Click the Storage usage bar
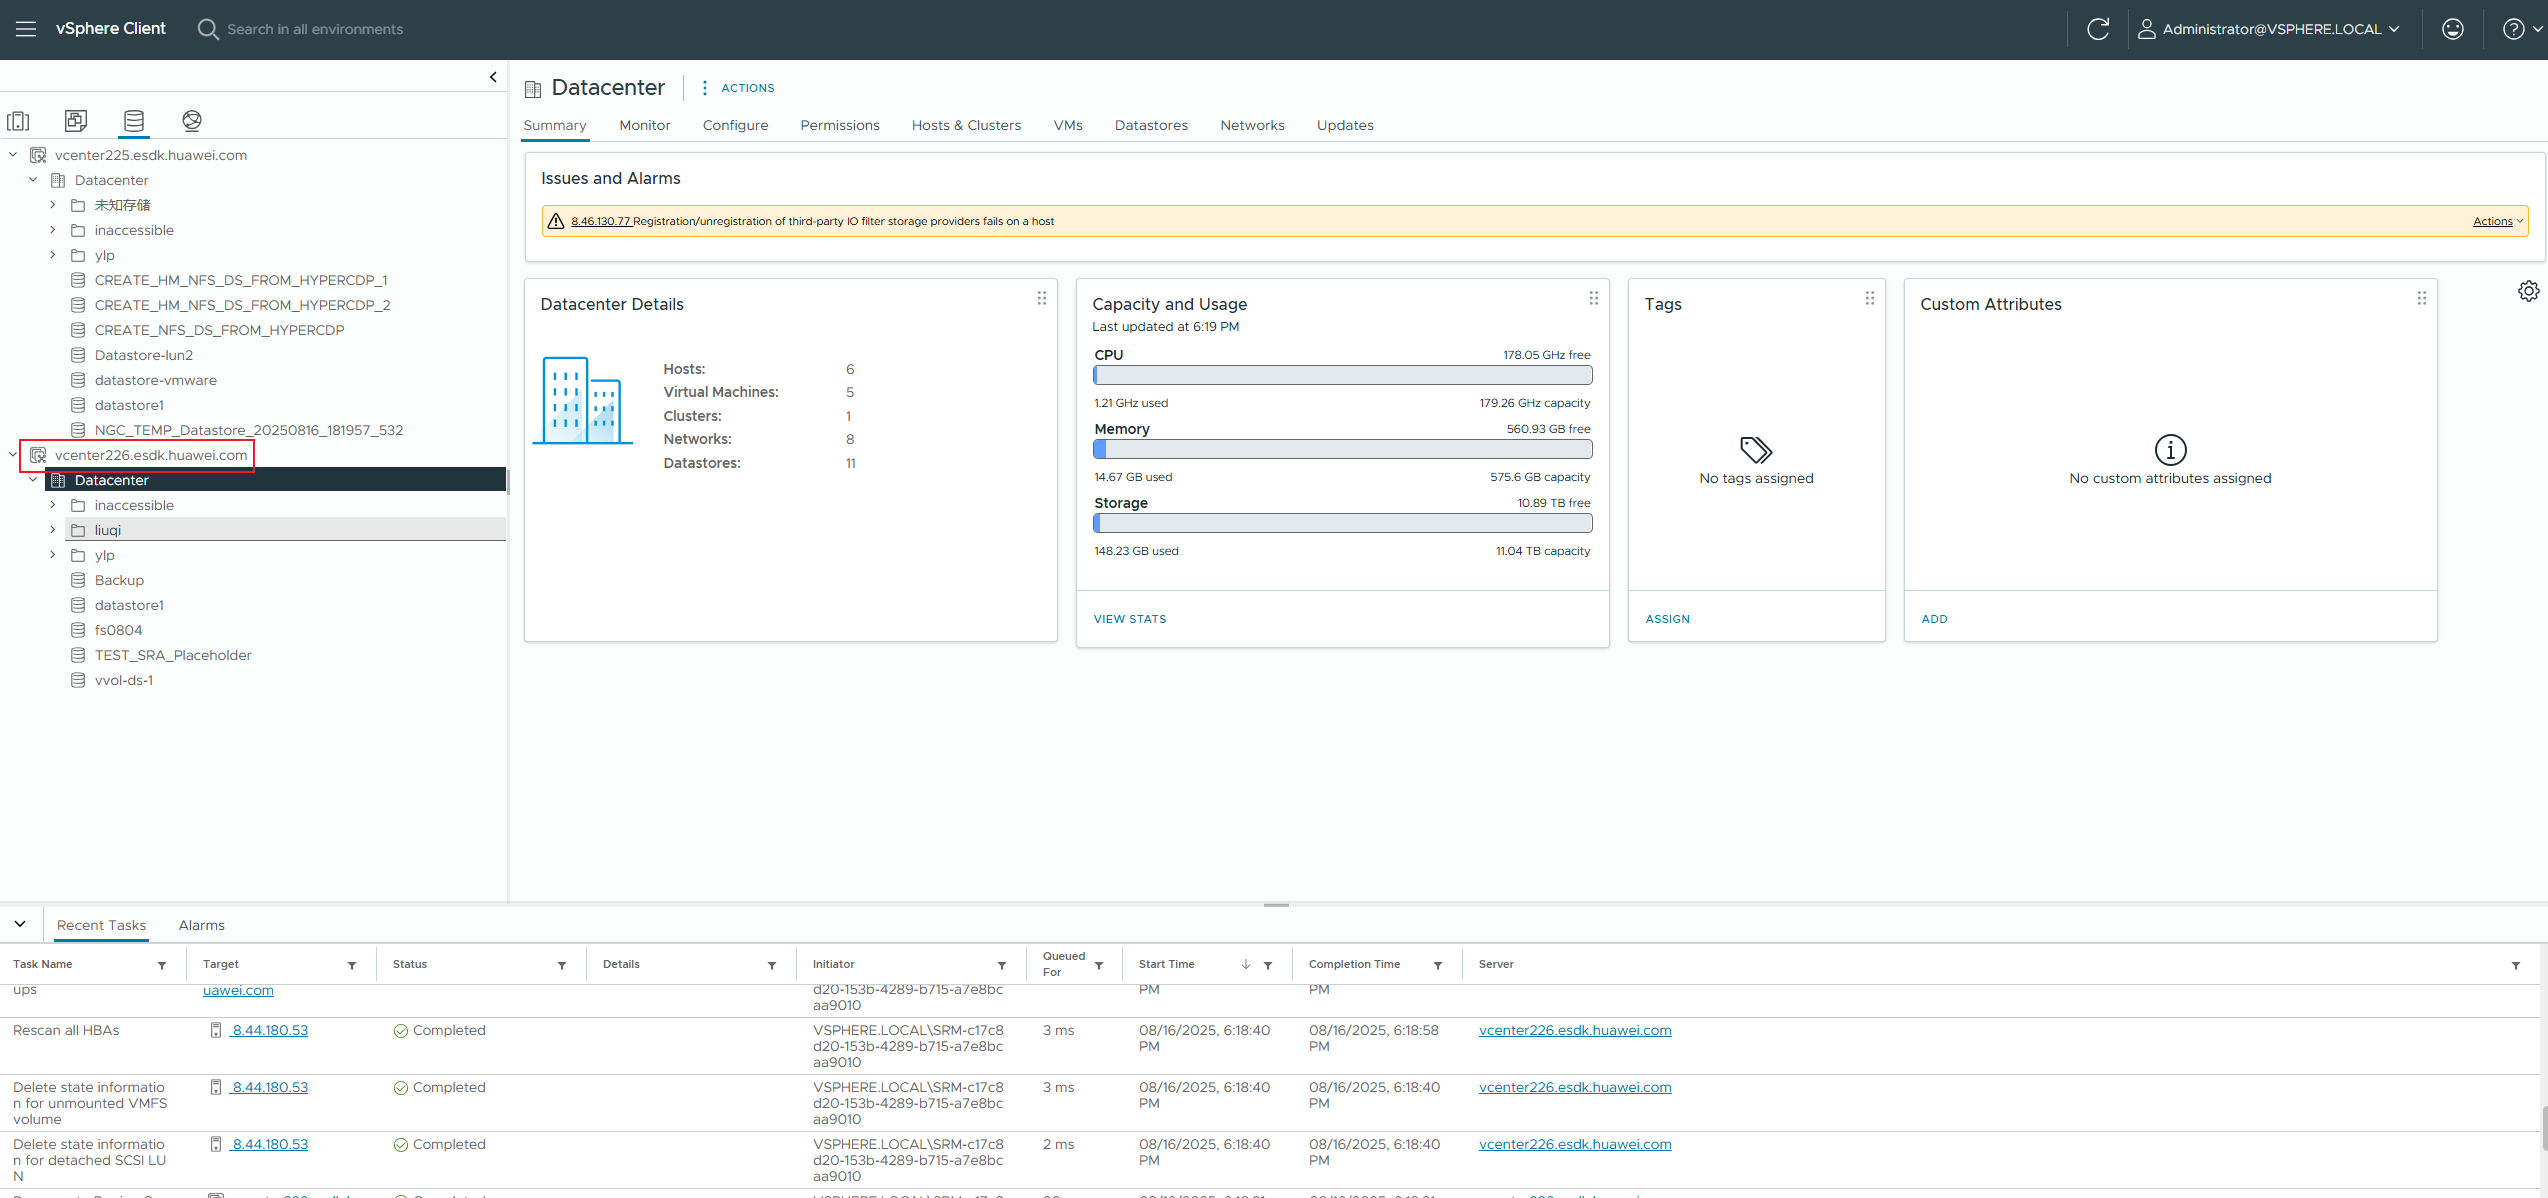Viewport: 2548px width, 1198px height. pos(1342,523)
